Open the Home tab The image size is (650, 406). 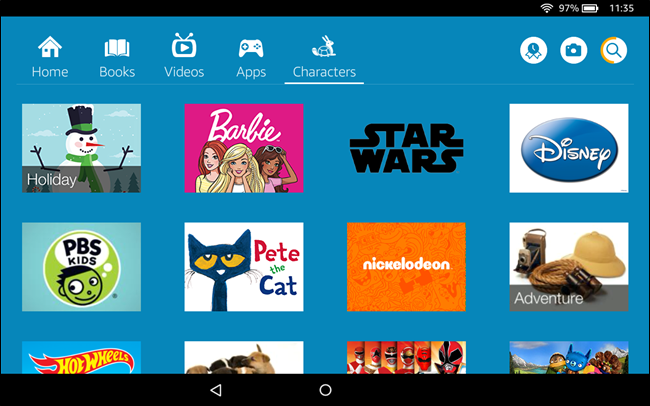pos(50,57)
